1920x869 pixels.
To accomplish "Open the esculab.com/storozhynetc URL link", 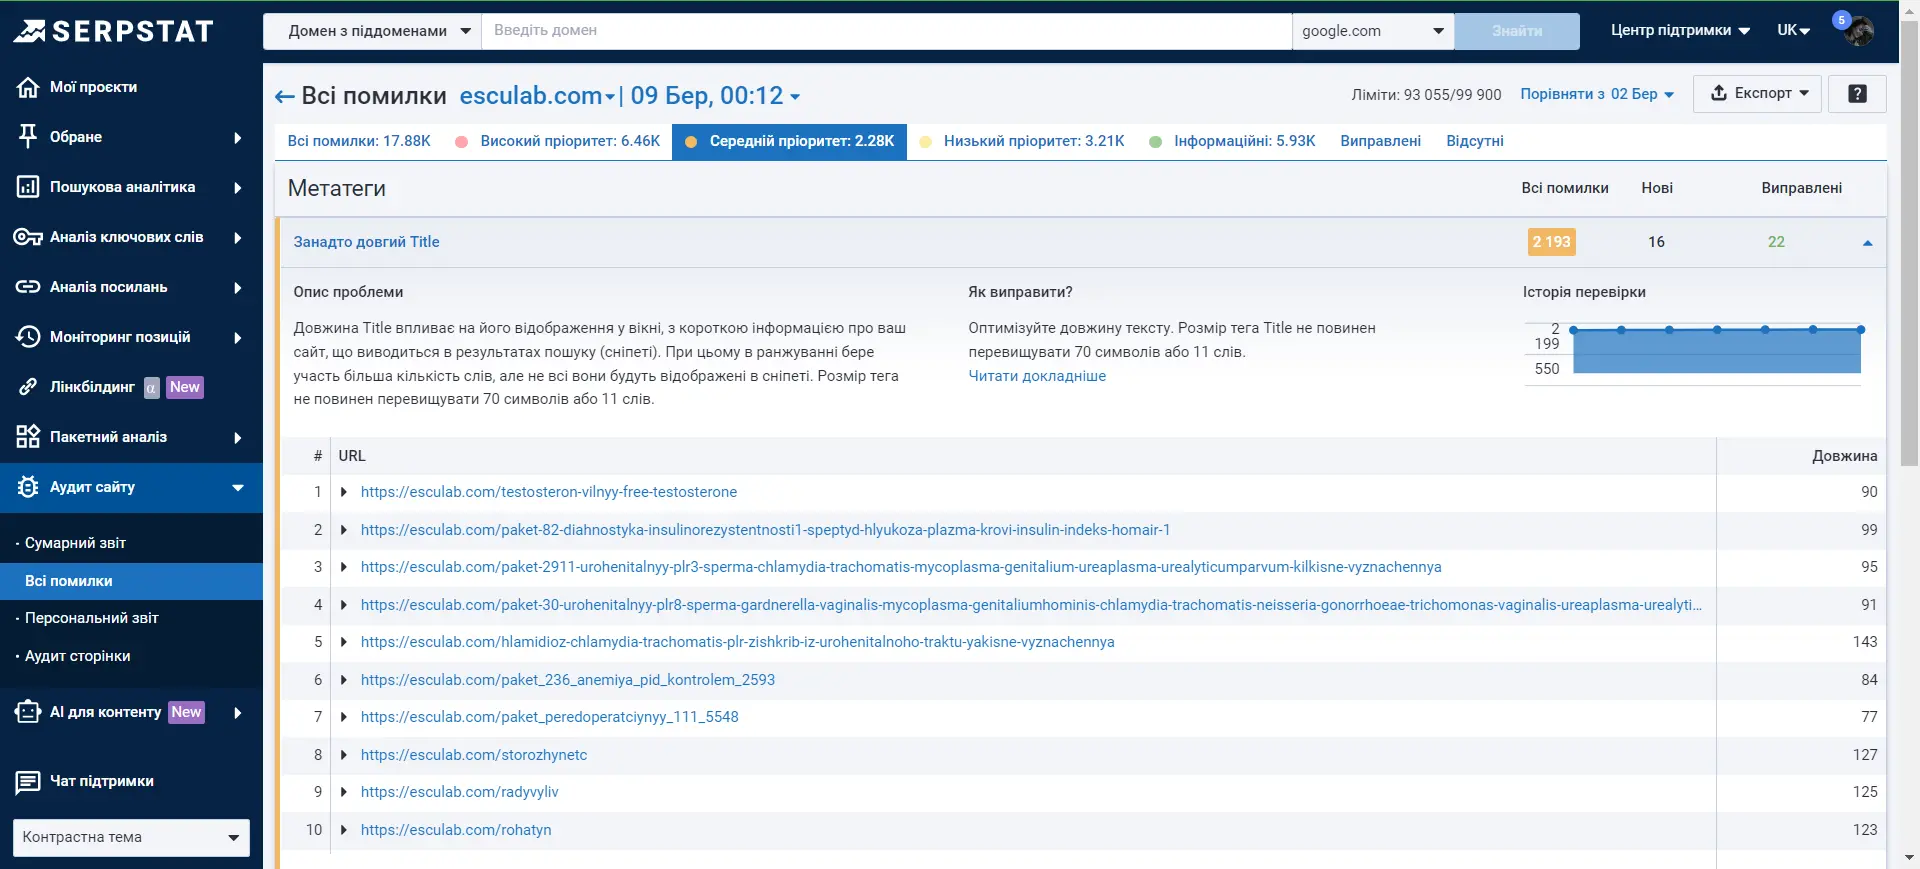I will (x=474, y=755).
